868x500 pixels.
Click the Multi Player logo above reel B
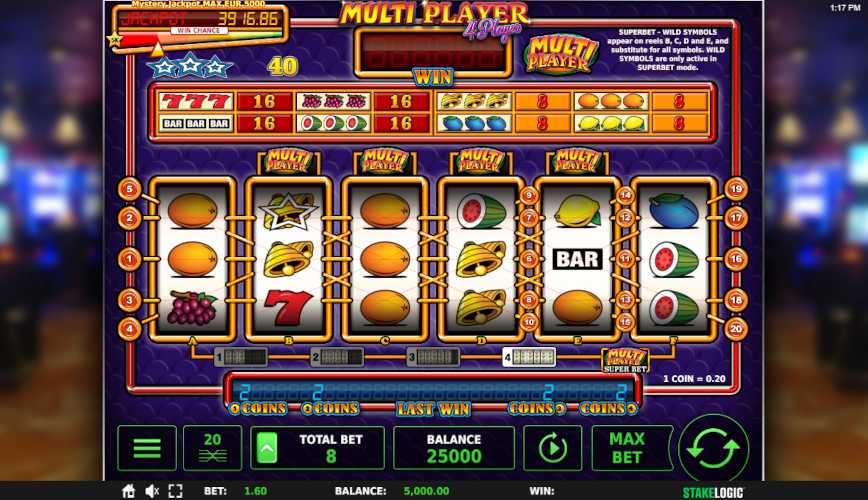pyautogui.click(x=288, y=161)
